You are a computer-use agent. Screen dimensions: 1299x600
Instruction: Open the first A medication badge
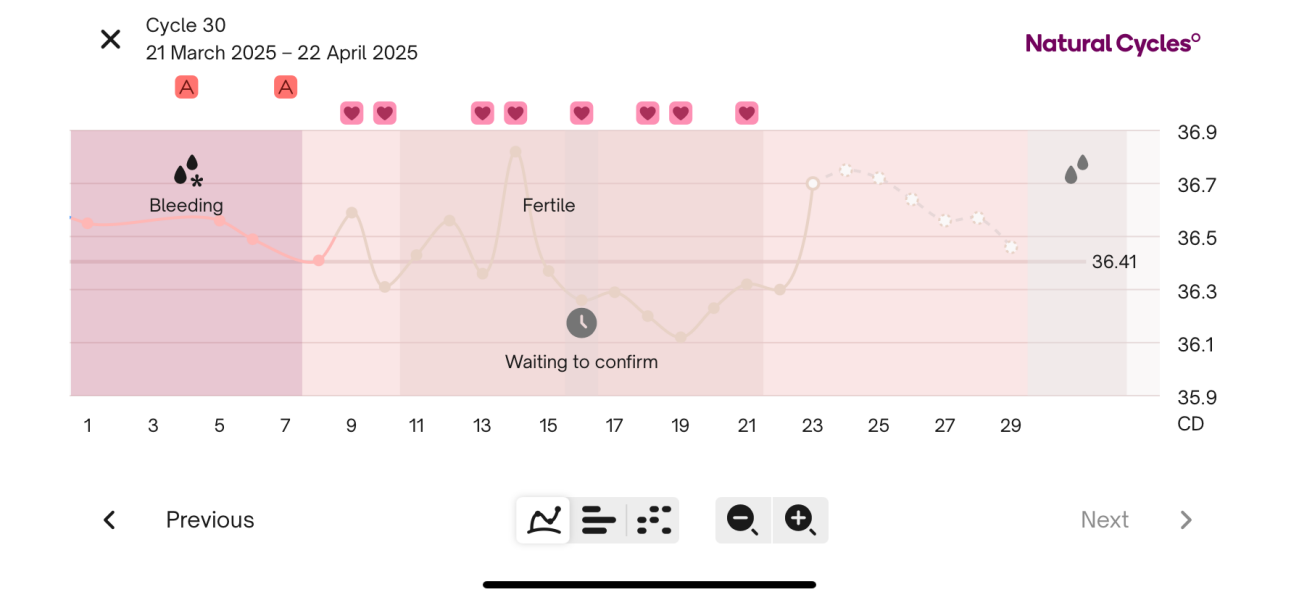(186, 87)
